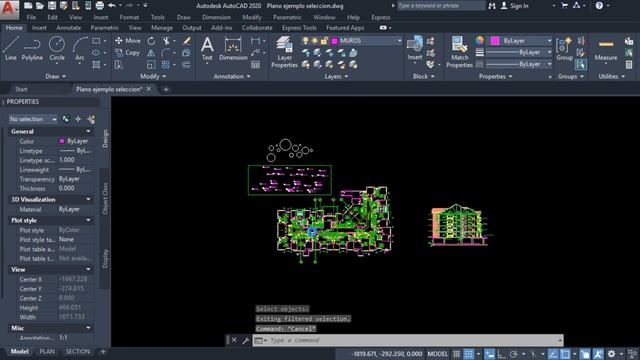
Task: Click the Insert block icon
Action: [415, 49]
